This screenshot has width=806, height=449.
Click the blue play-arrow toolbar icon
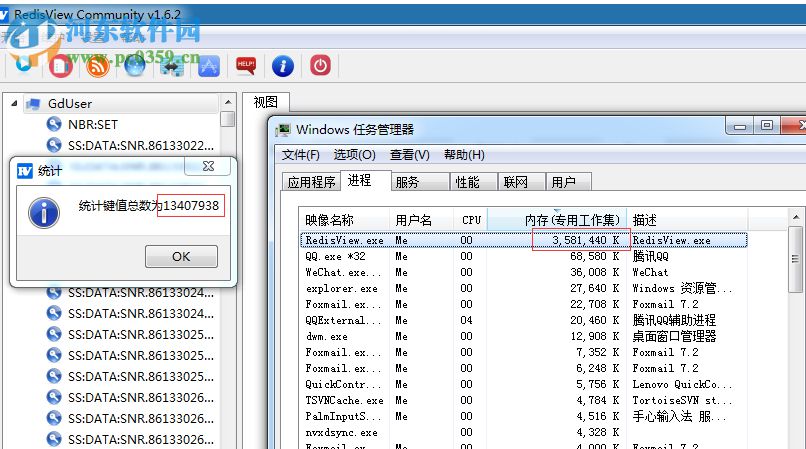pos(24,64)
